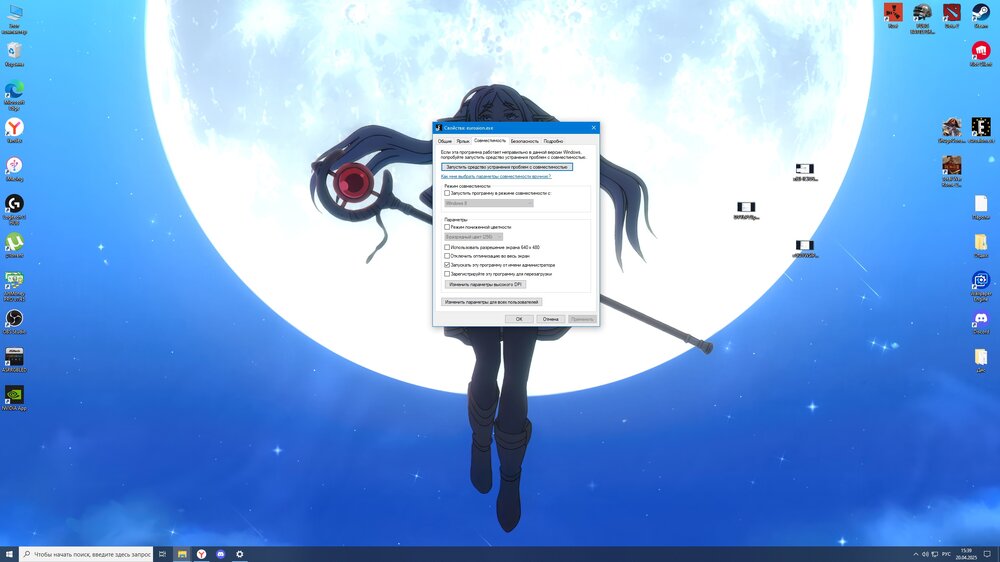The width and height of the screenshot is (1000, 562).
Task: Switch to the Безопасность tab
Action: click(x=524, y=141)
